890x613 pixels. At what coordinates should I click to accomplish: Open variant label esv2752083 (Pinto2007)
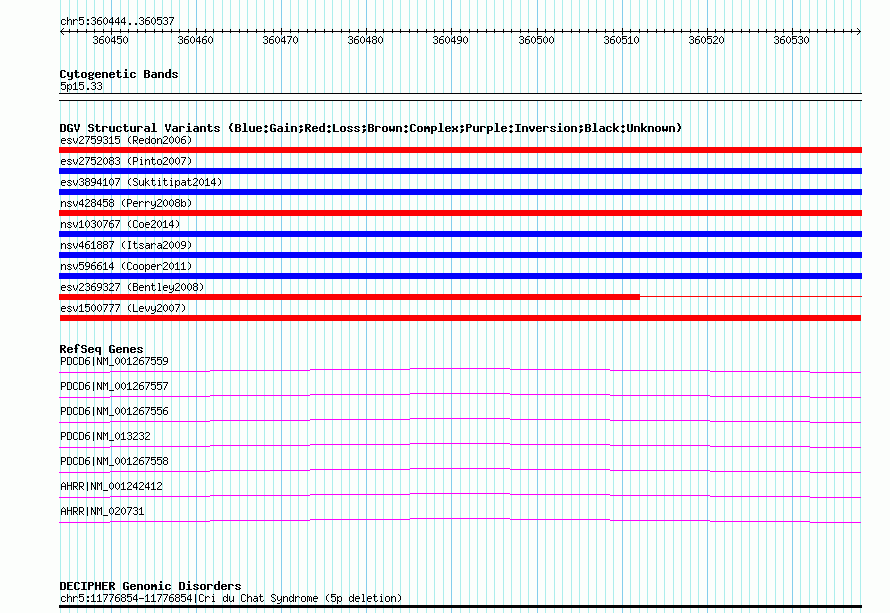[x=126, y=161]
